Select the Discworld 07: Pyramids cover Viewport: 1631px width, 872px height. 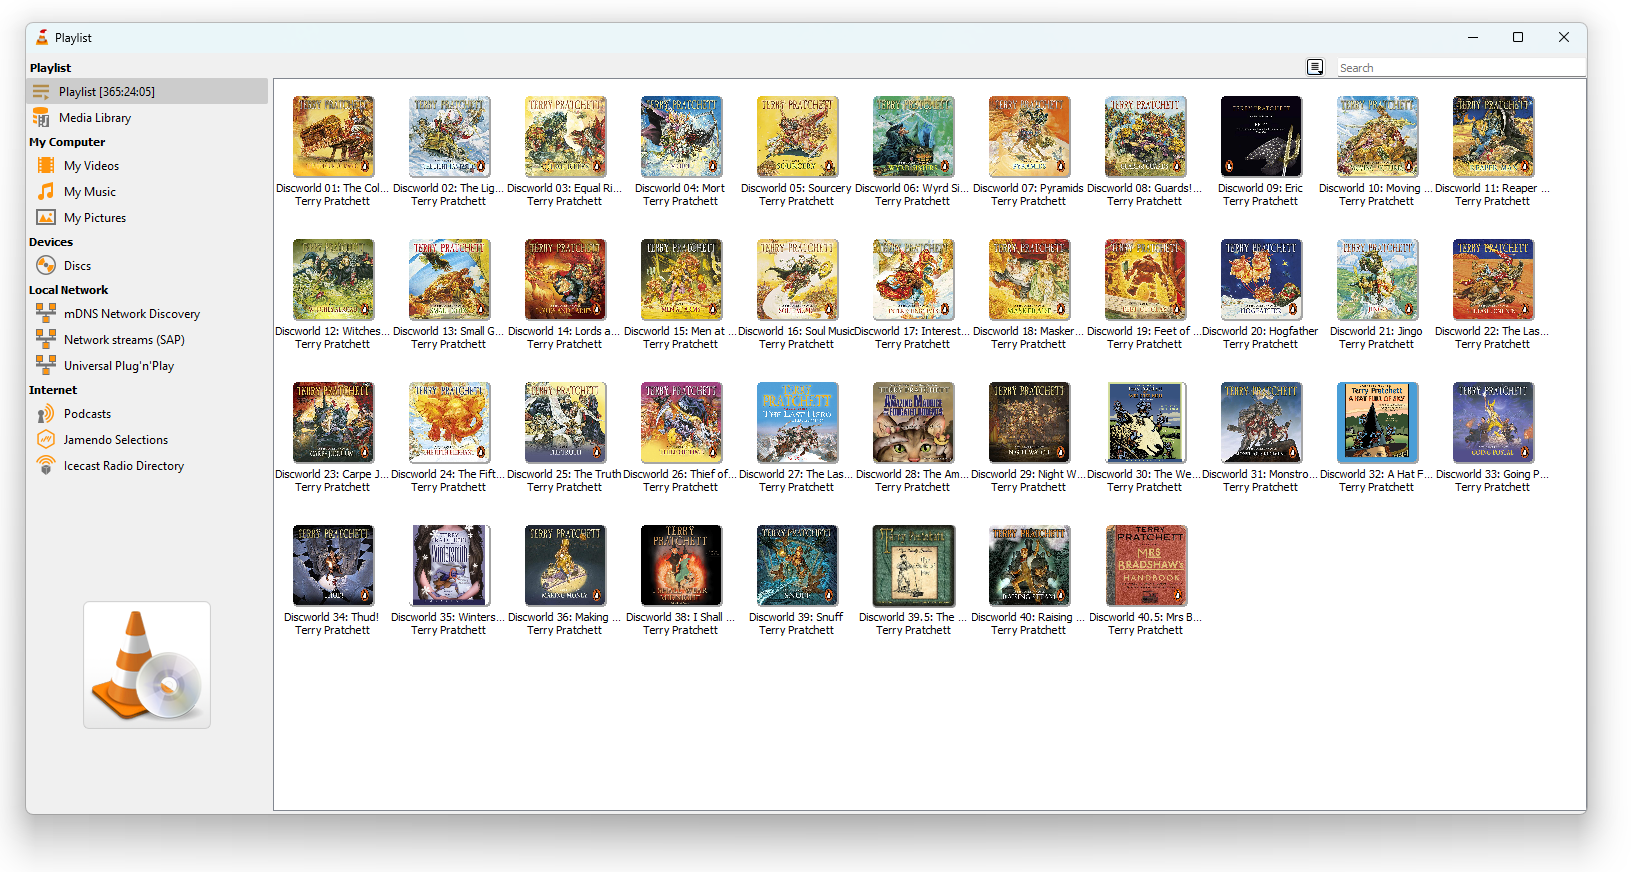pos(1029,137)
